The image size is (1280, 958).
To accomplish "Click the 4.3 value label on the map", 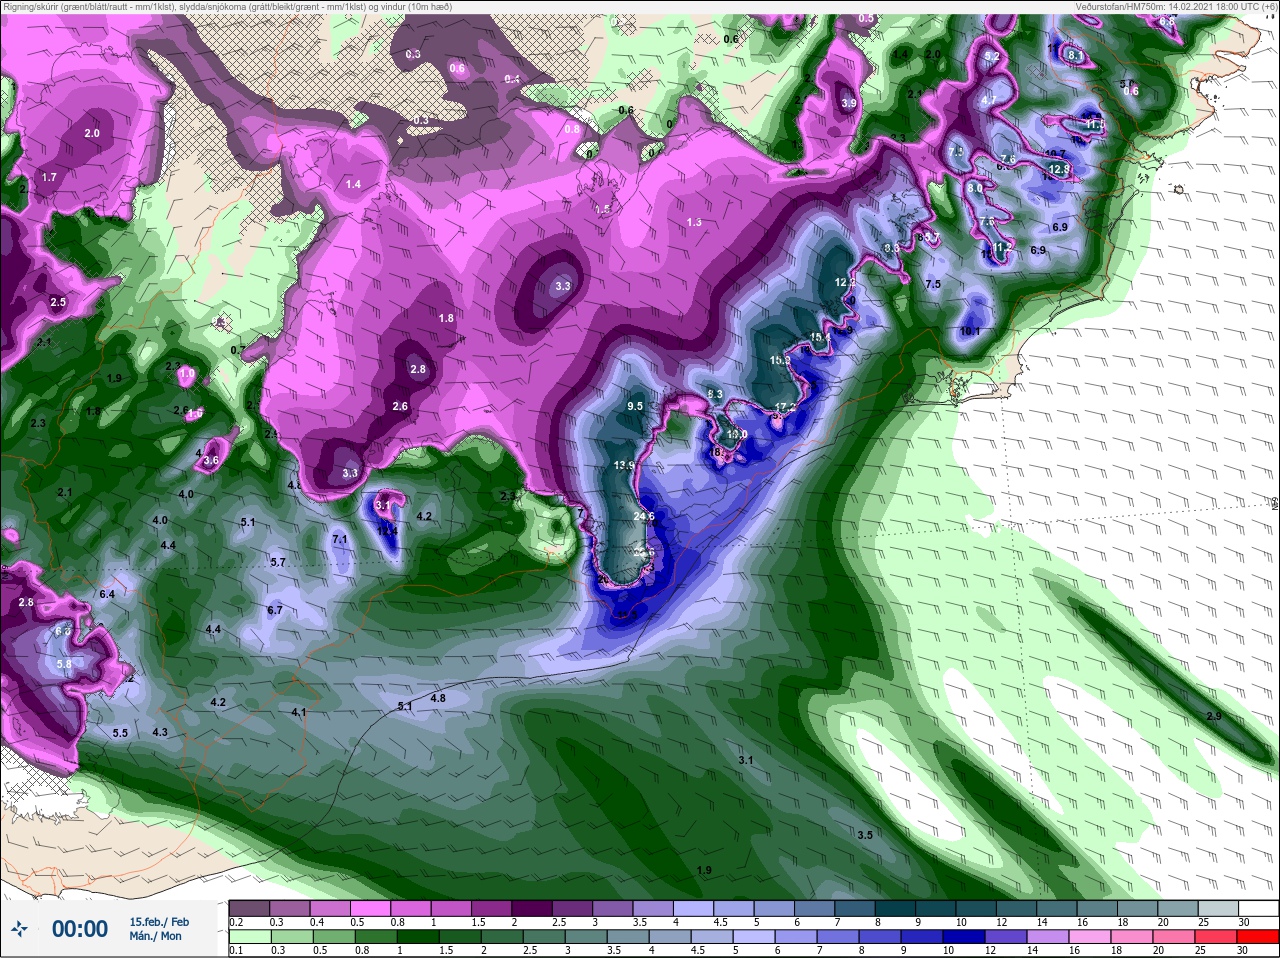I will tap(160, 732).
